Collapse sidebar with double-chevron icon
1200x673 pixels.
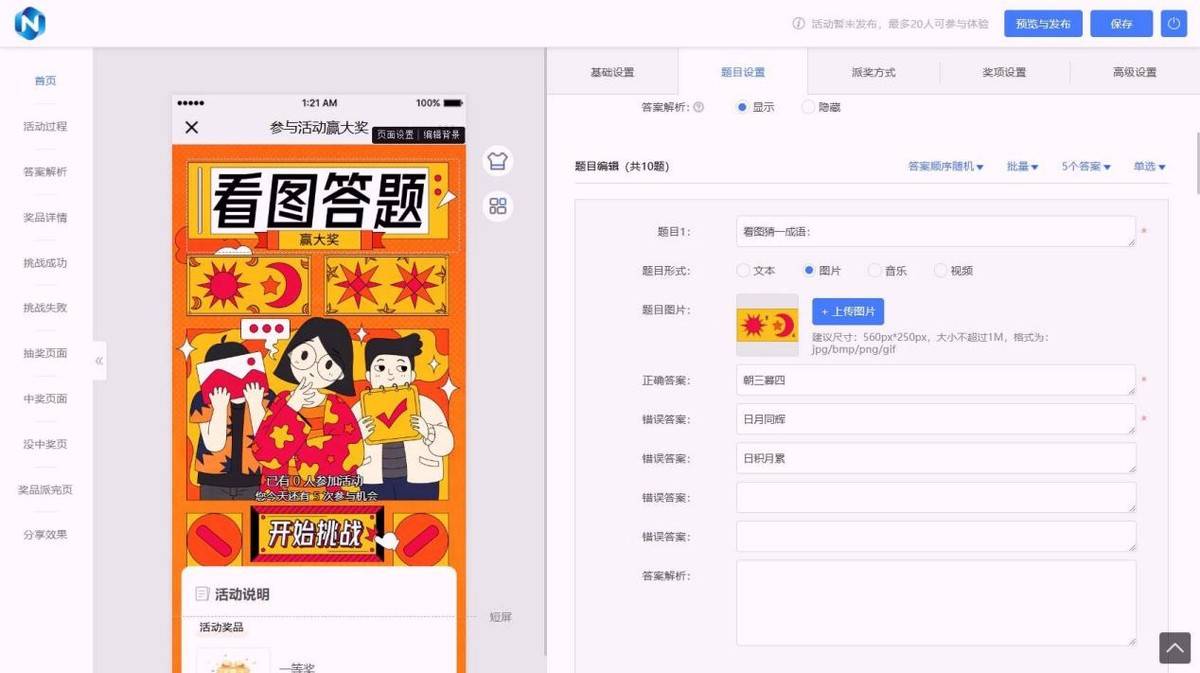(99, 361)
